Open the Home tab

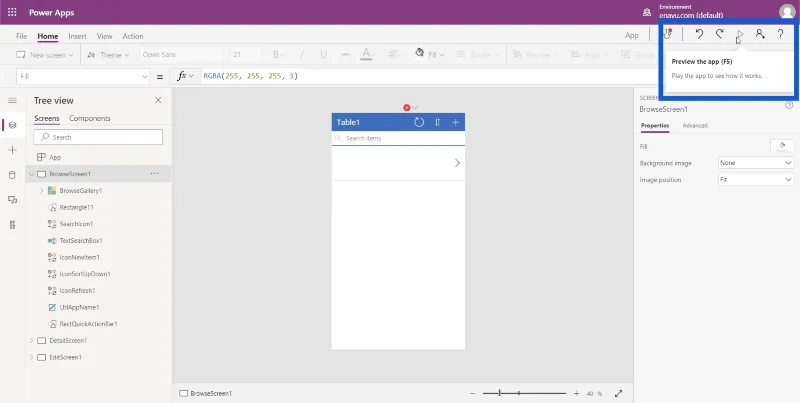(x=47, y=36)
